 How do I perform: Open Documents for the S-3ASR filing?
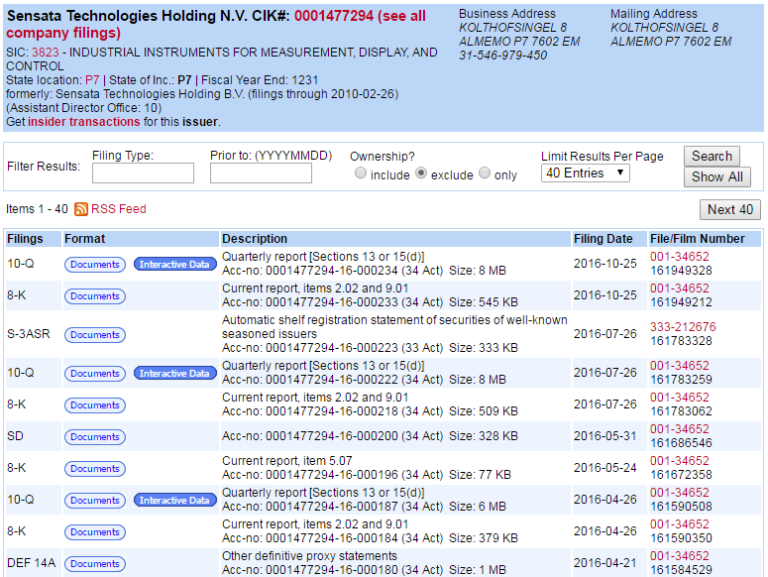tap(95, 335)
